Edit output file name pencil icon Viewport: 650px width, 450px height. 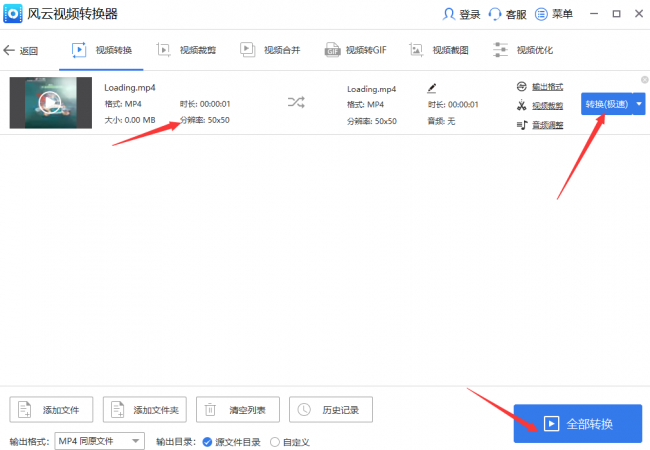coord(432,88)
